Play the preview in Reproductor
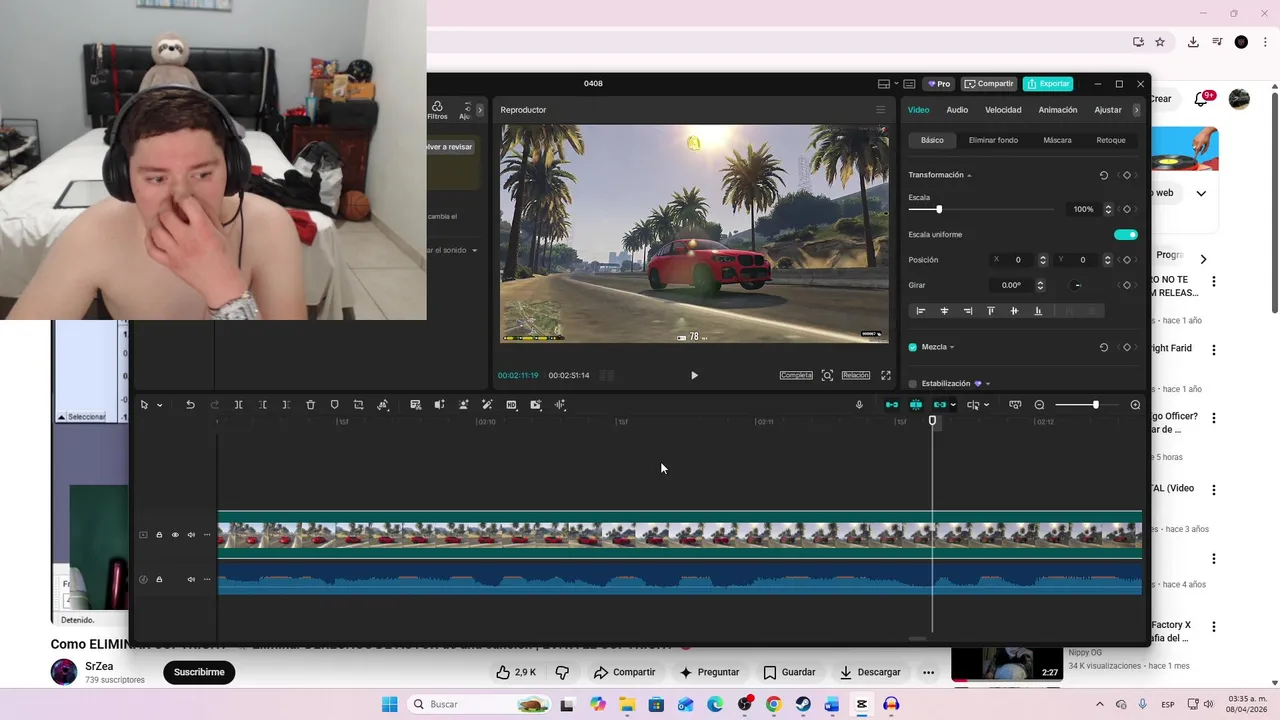The image size is (1280, 720). 694,375
